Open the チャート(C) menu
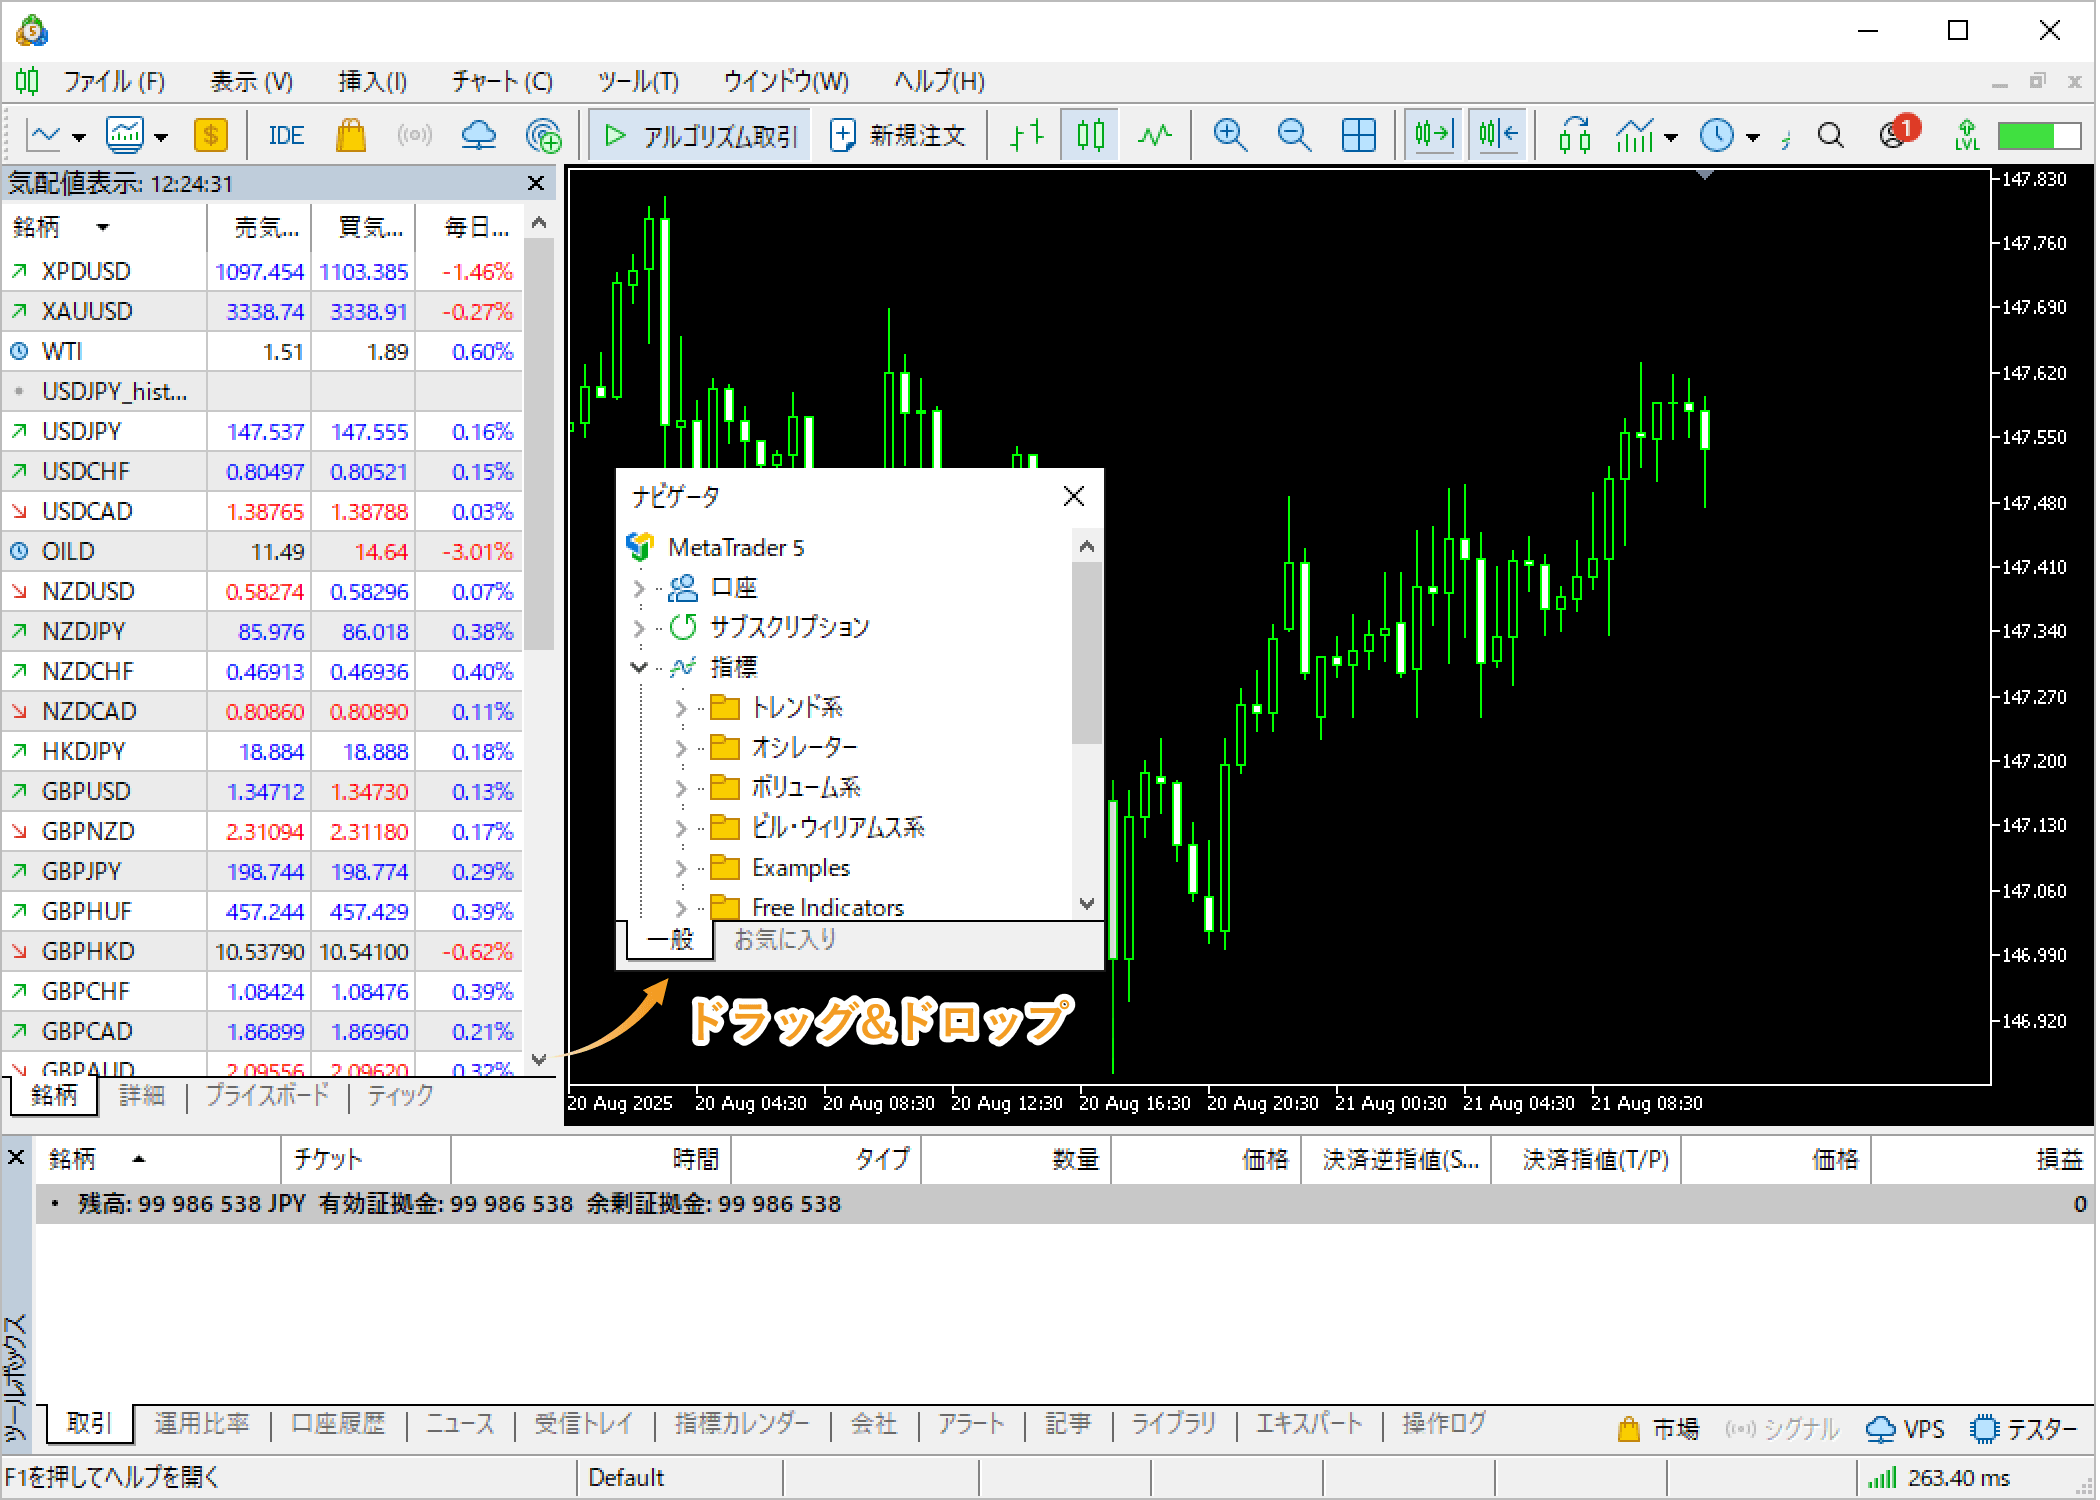Image resolution: width=2100 pixels, height=1500 pixels. pos(502,81)
